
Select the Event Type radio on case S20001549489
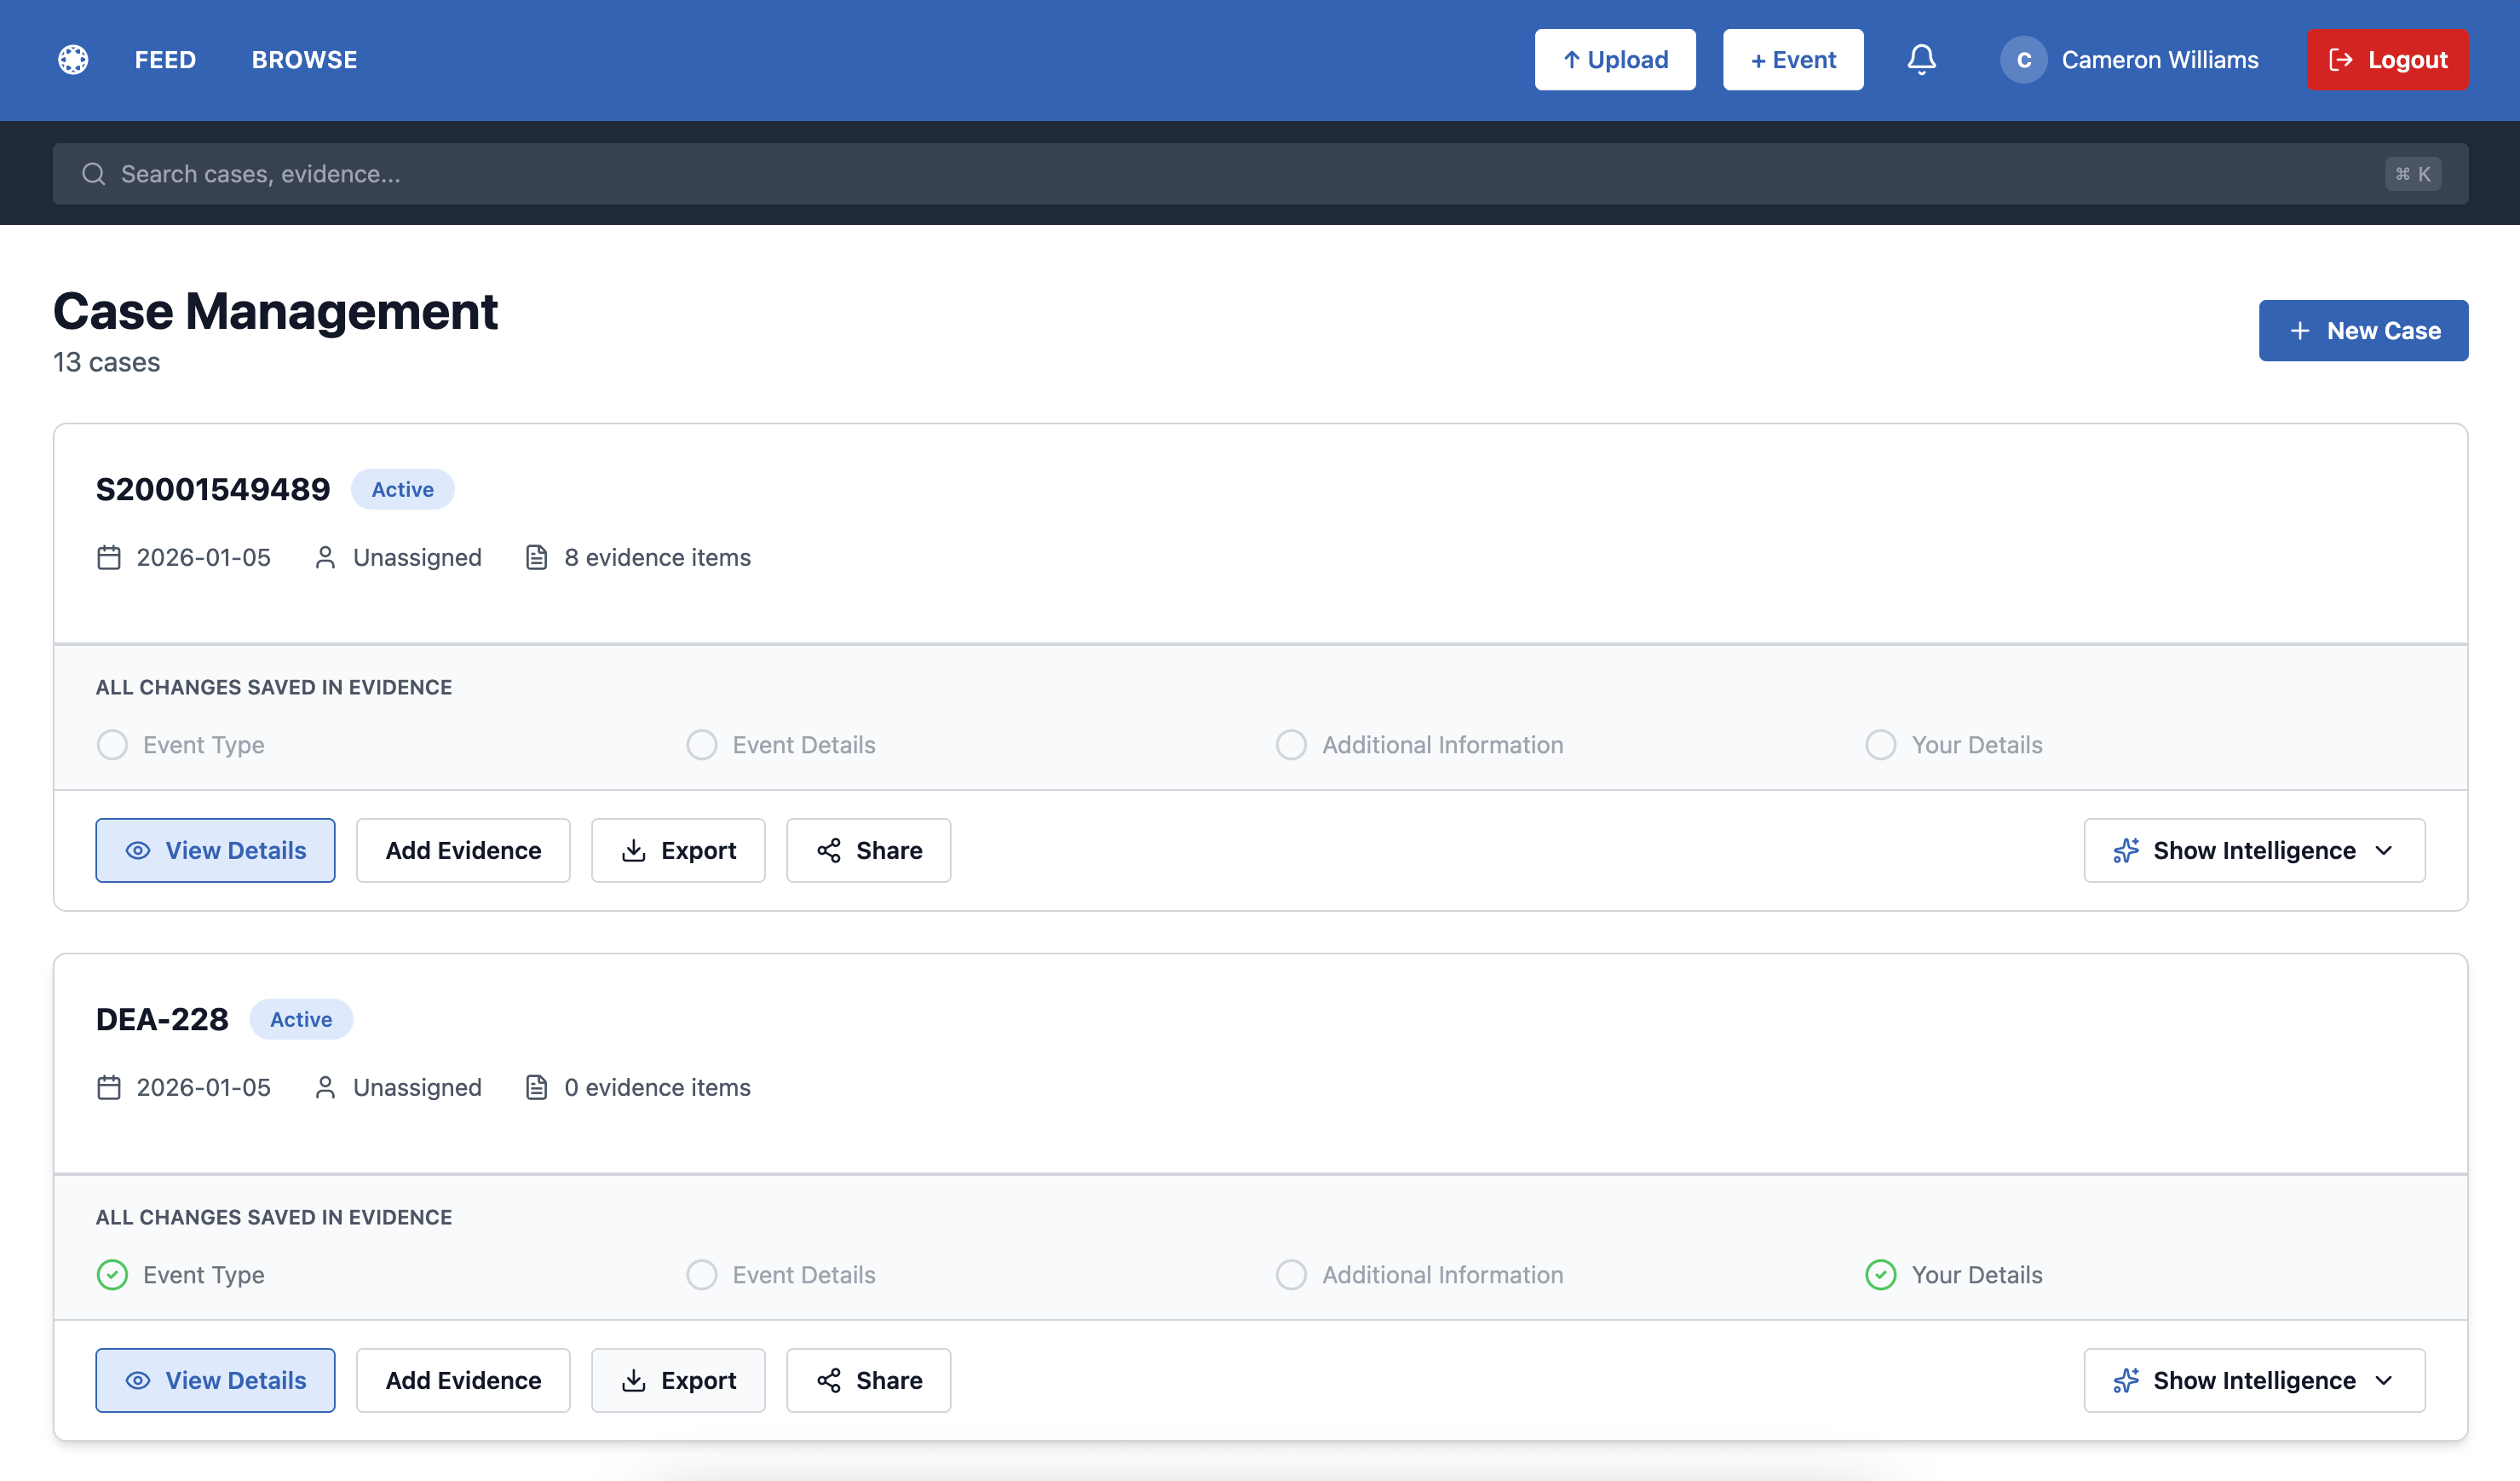point(111,744)
